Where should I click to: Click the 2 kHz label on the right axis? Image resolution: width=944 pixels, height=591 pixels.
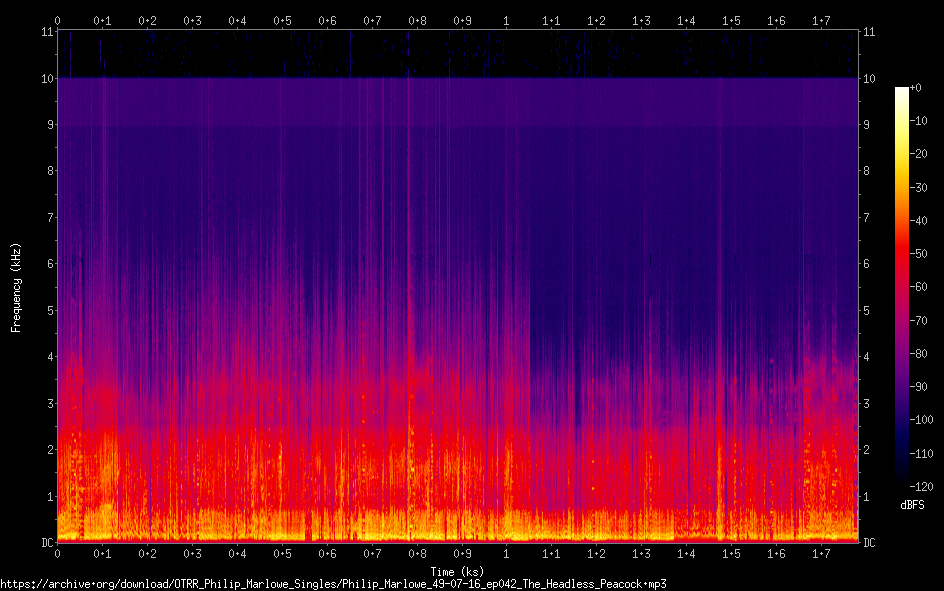pos(867,450)
